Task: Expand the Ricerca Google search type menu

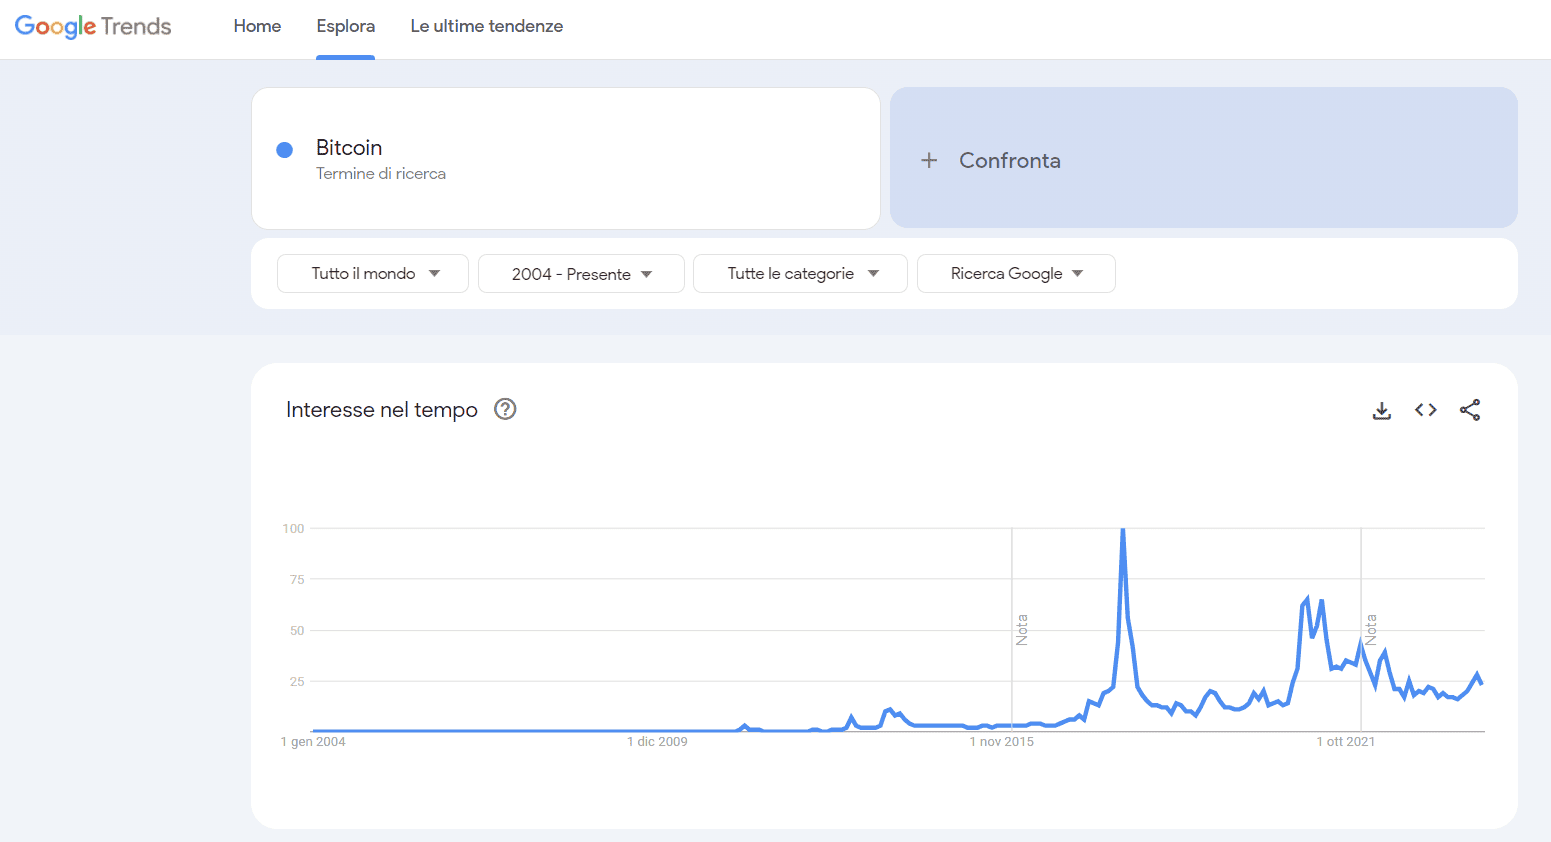Action: tap(1016, 274)
